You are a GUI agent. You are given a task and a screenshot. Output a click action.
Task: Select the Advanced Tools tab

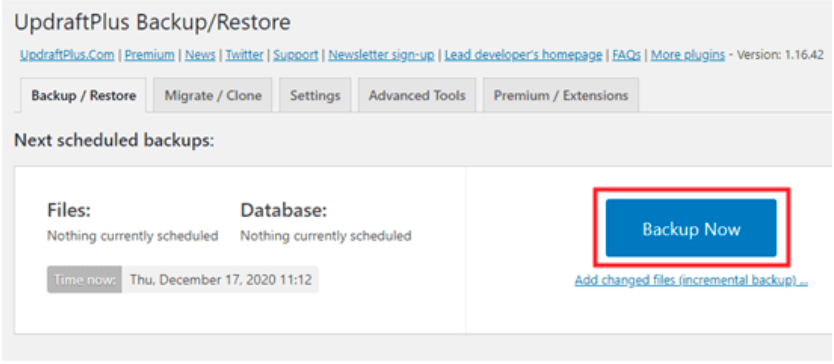click(x=417, y=96)
